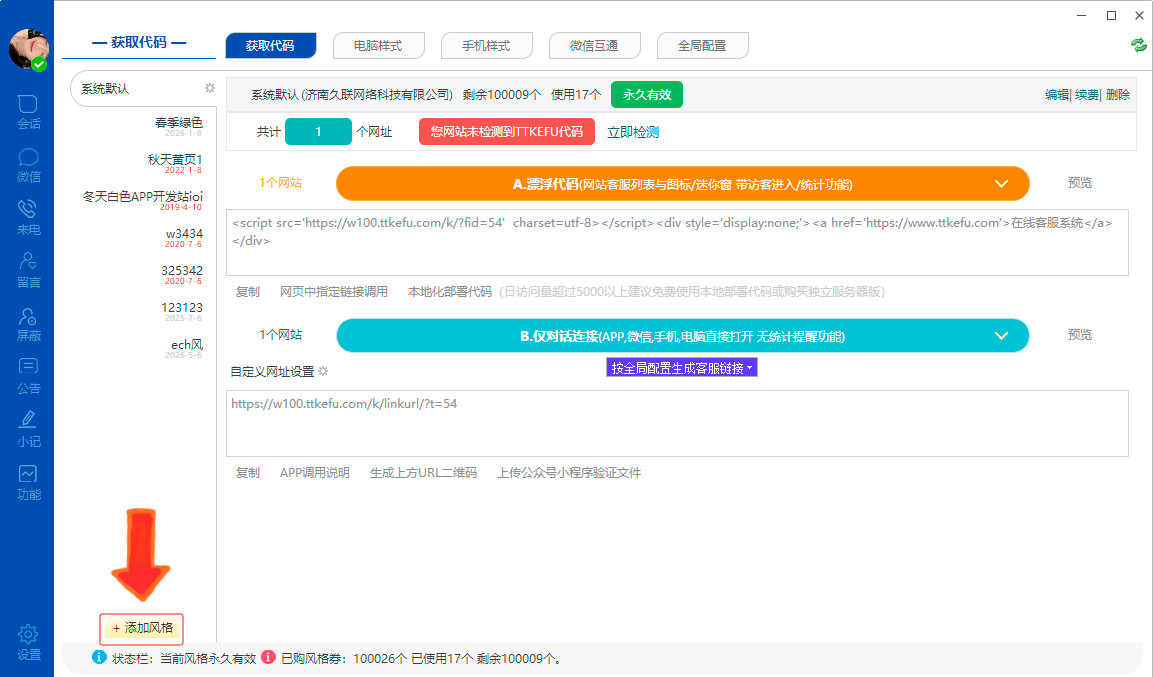The height and width of the screenshot is (677, 1153).
Task: Click the 删除 link
Action: click(1118, 95)
